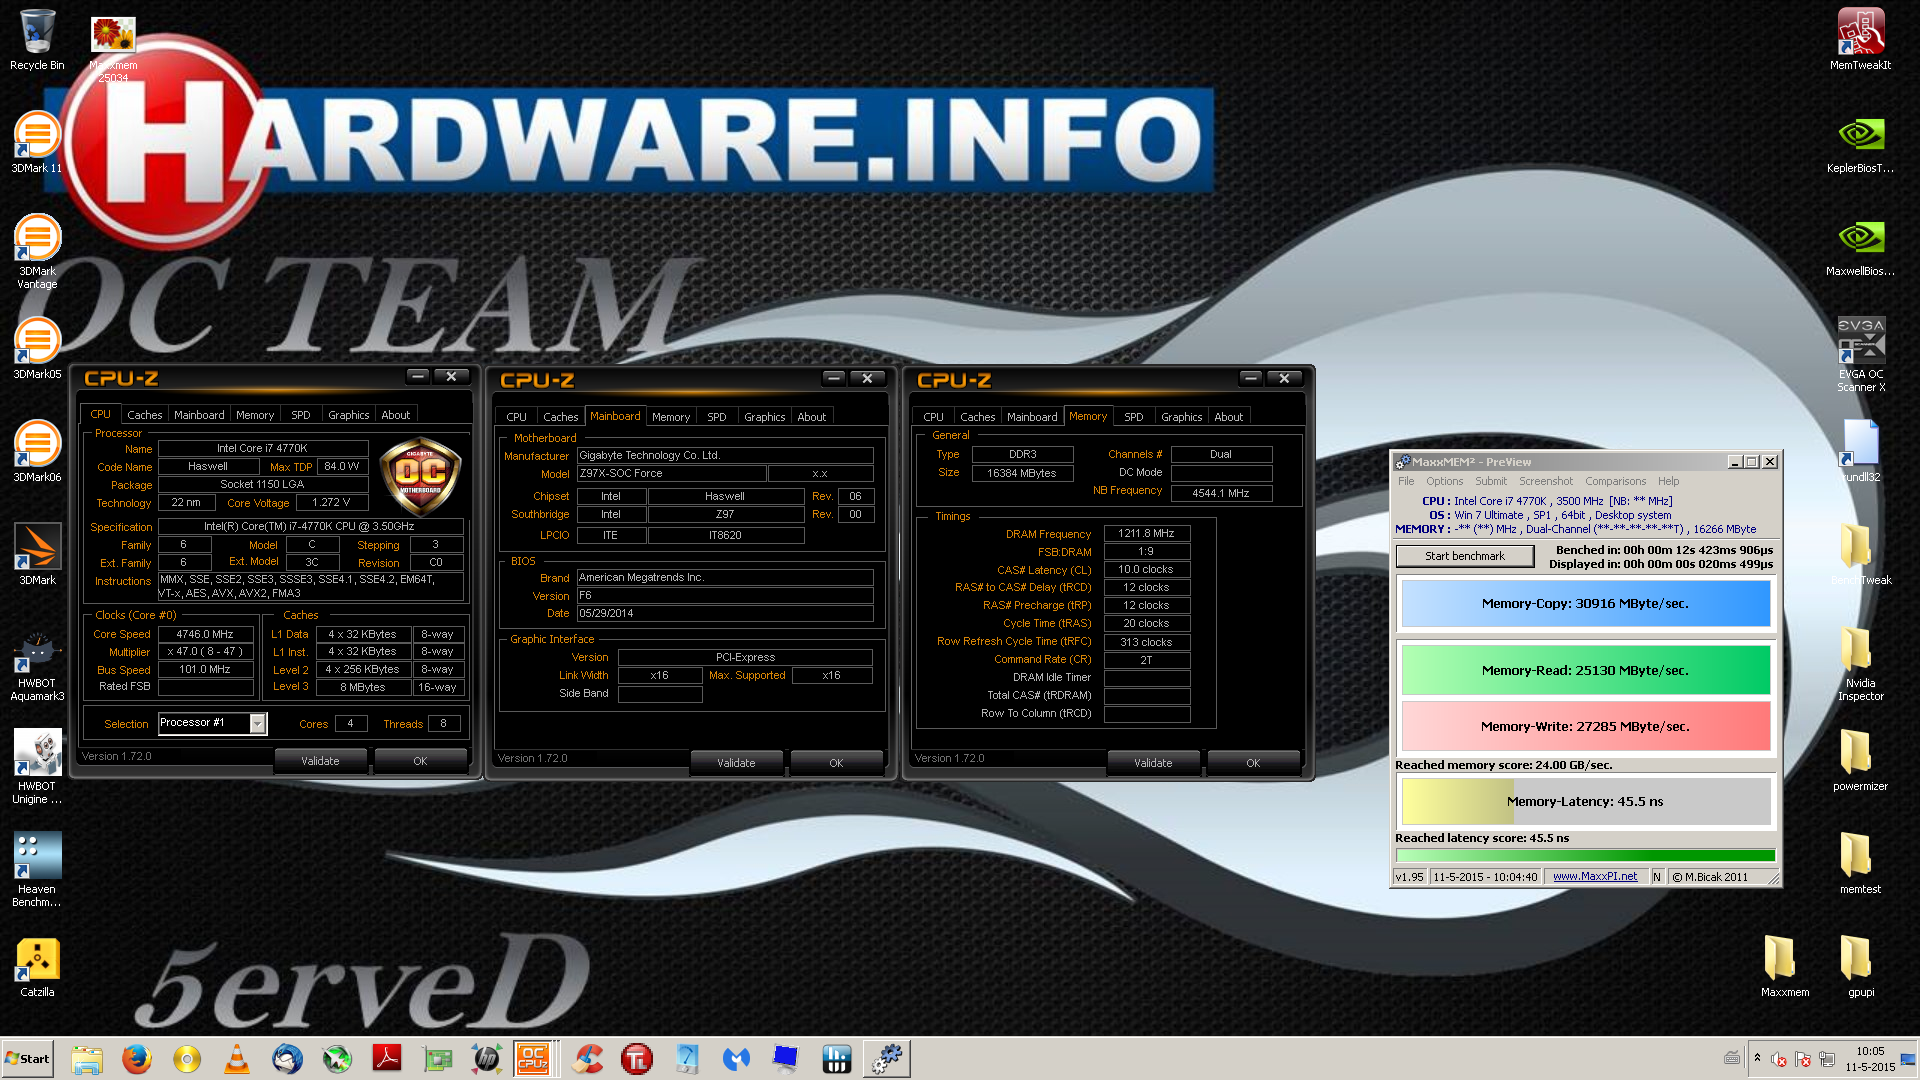This screenshot has width=1920, height=1080.
Task: Open the gpupi folder on desktop
Action: click(1860, 966)
